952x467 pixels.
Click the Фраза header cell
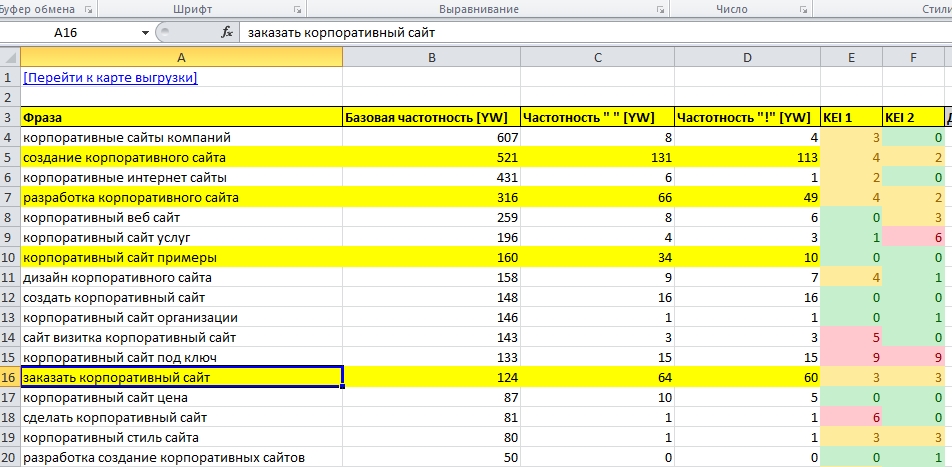182,117
